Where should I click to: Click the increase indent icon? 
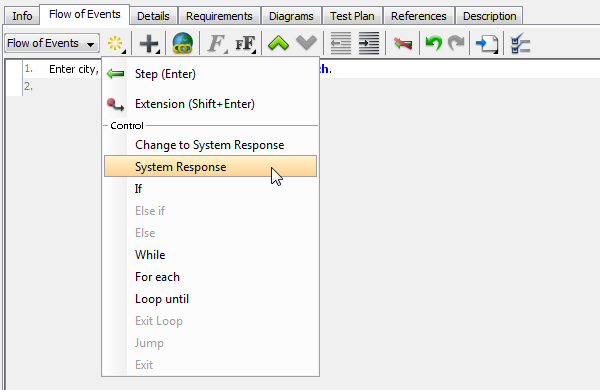tap(368, 43)
